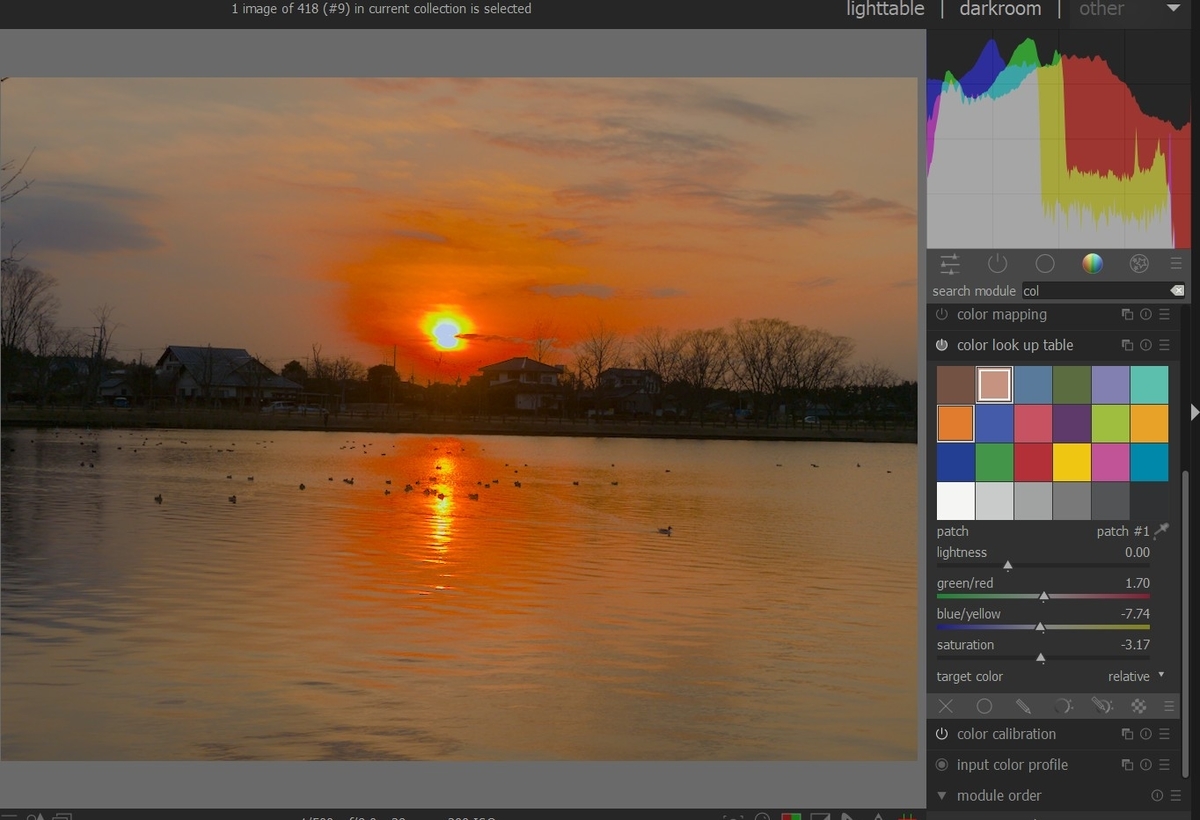Clear the search module text field
The image size is (1200, 820).
1177,291
